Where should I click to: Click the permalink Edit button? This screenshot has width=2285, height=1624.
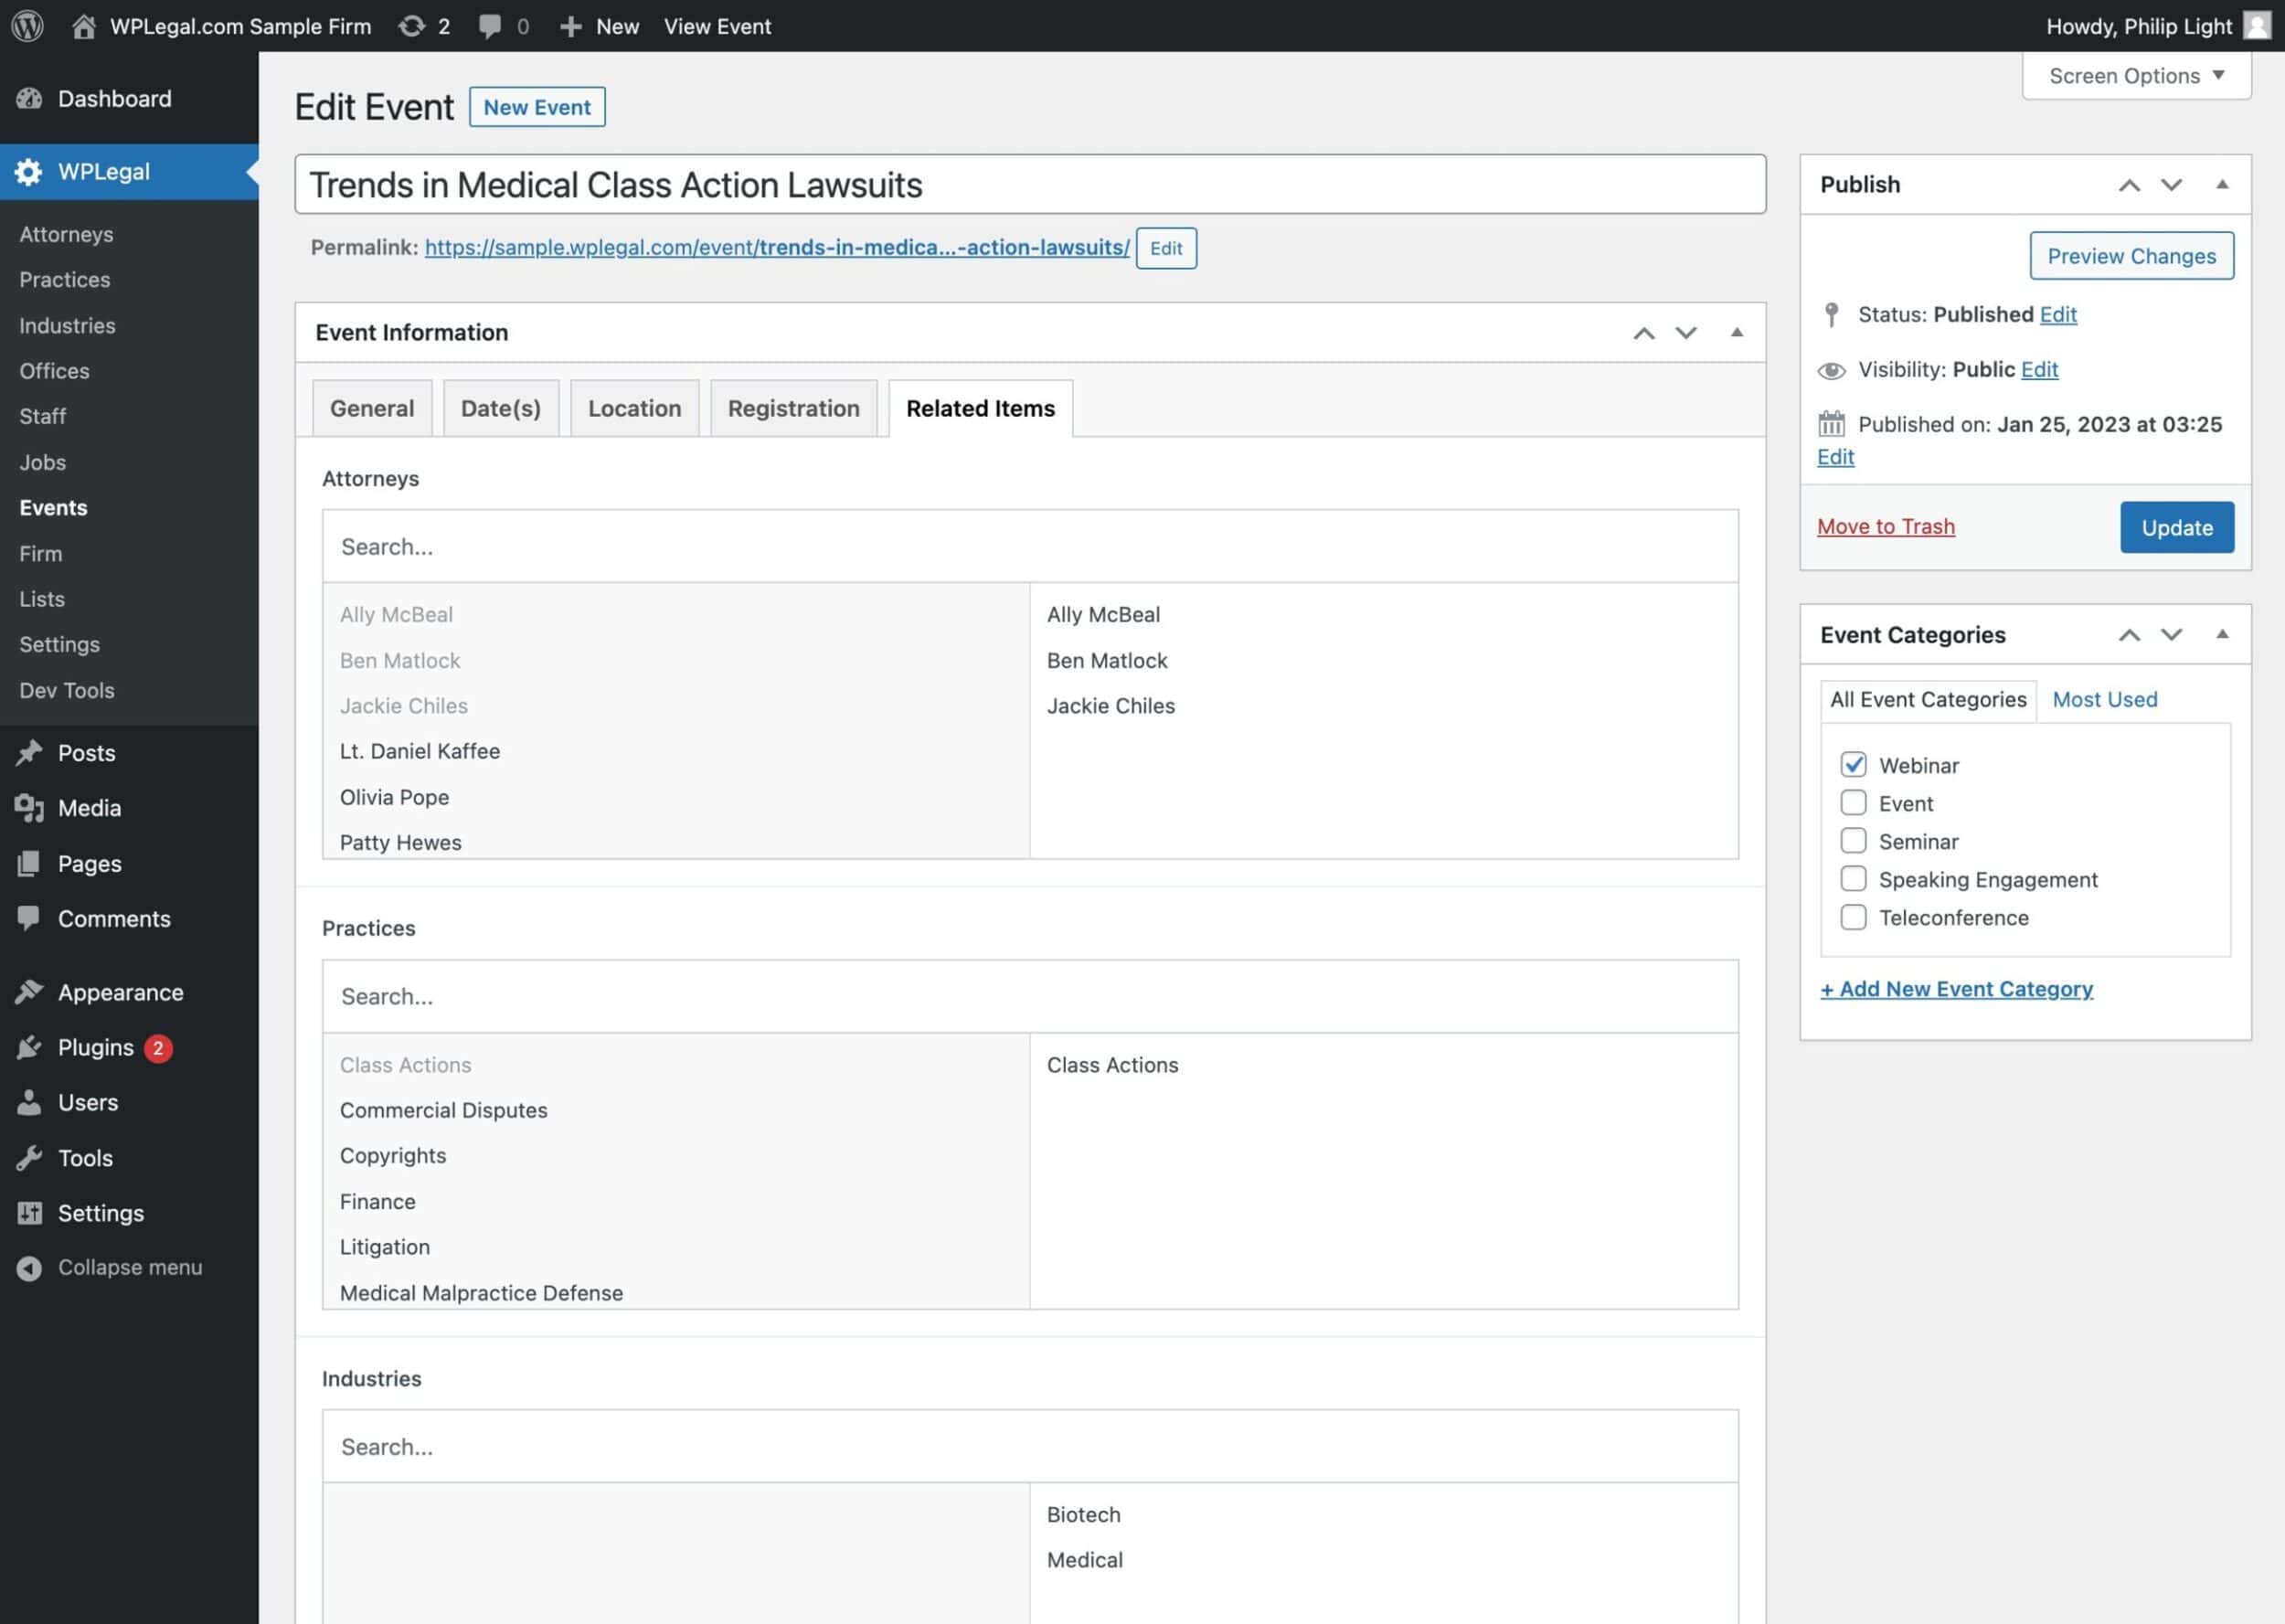point(1165,248)
